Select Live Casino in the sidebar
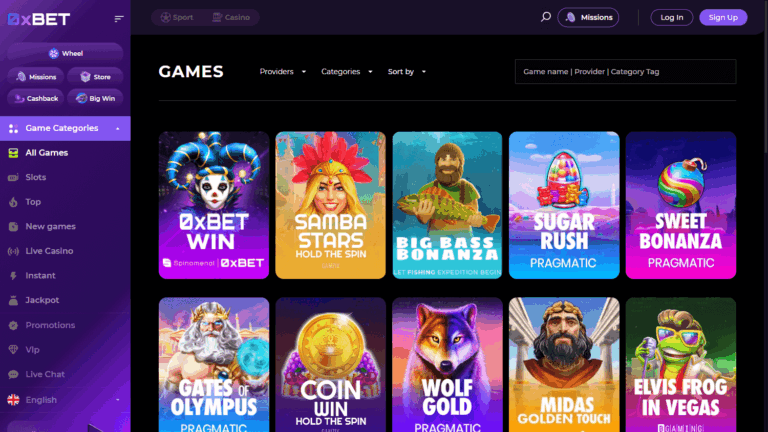Screen dimensions: 768x432 (x=65, y=251)
